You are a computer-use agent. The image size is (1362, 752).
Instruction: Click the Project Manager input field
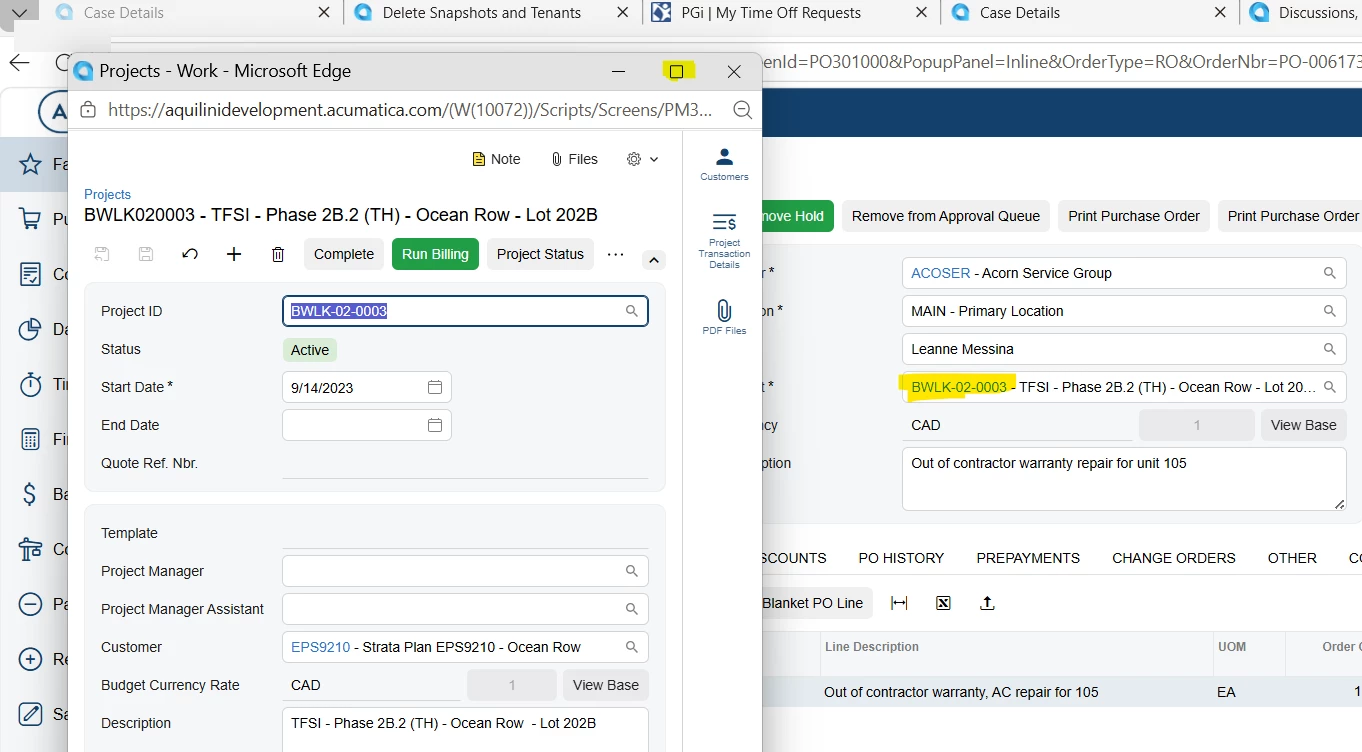point(465,571)
